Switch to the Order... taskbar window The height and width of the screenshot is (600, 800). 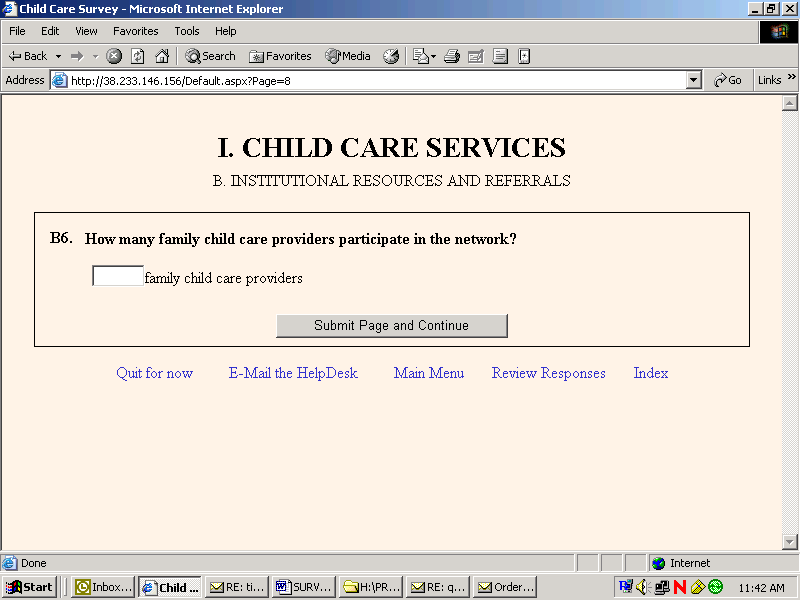click(x=505, y=587)
